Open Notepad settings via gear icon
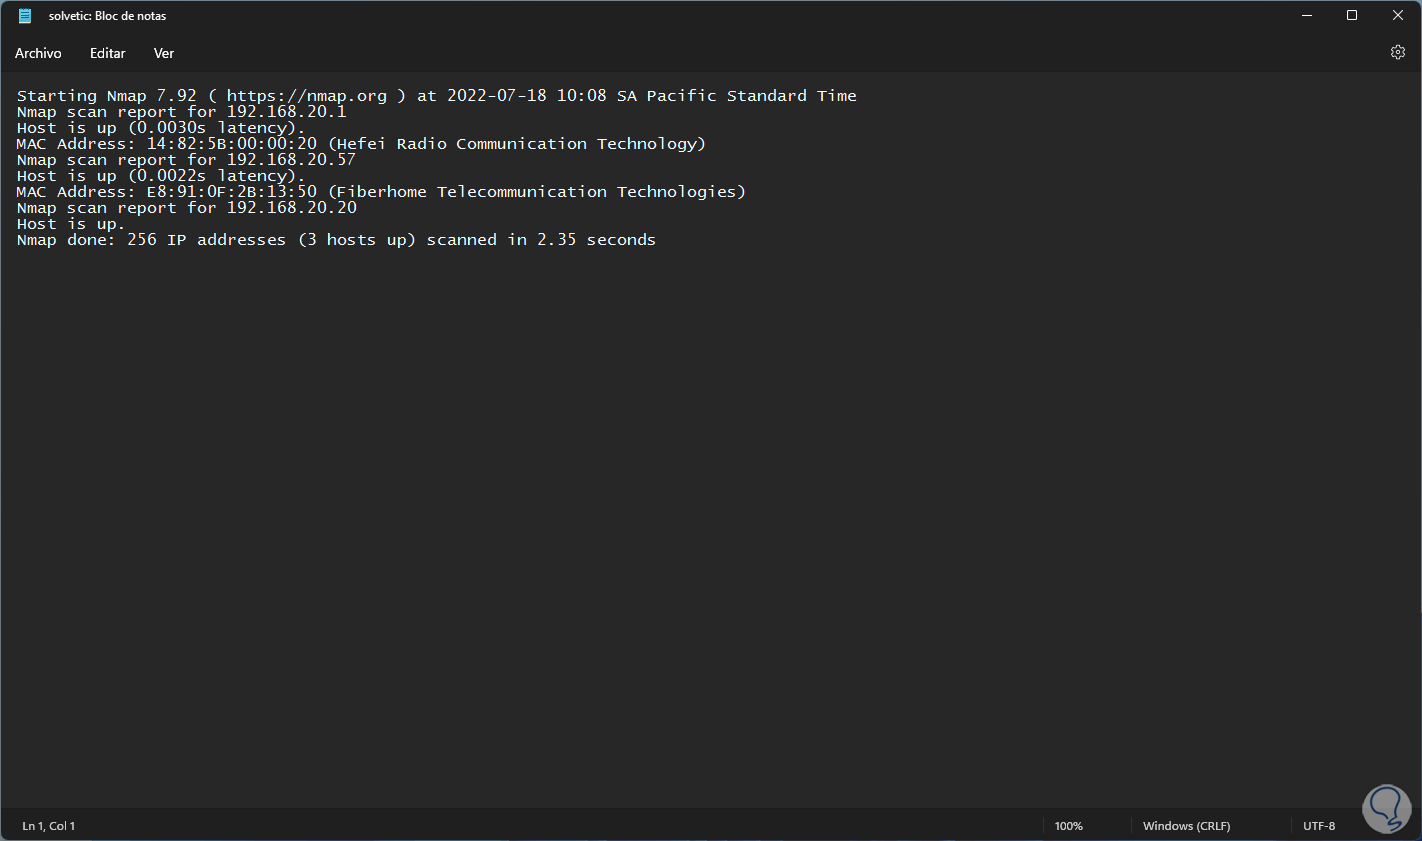1422x841 pixels. [1398, 52]
